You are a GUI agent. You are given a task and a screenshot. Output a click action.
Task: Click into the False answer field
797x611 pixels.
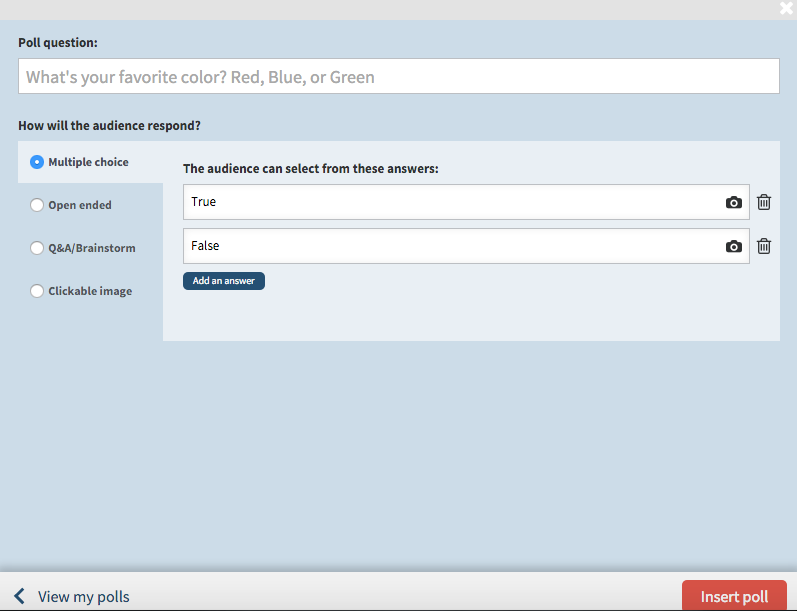450,246
